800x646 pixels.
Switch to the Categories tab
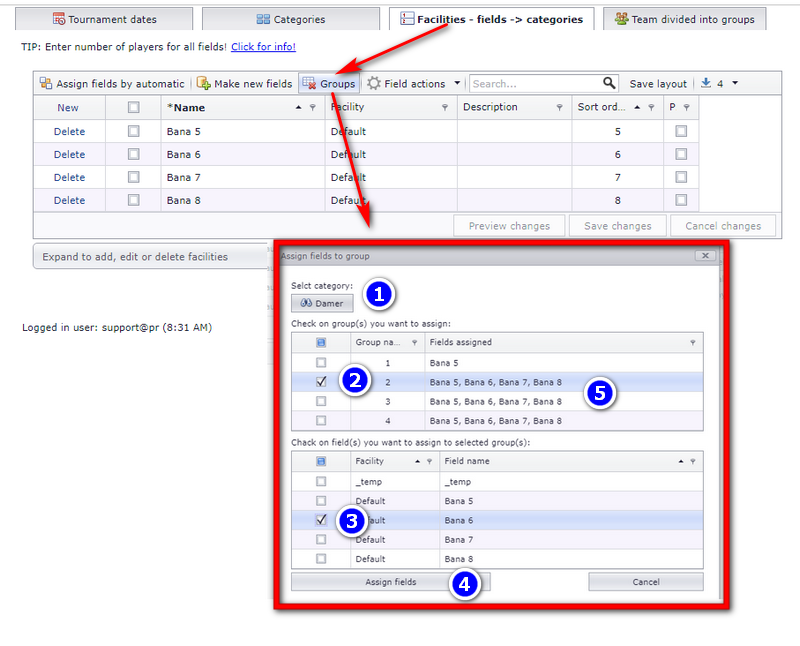tap(291, 19)
